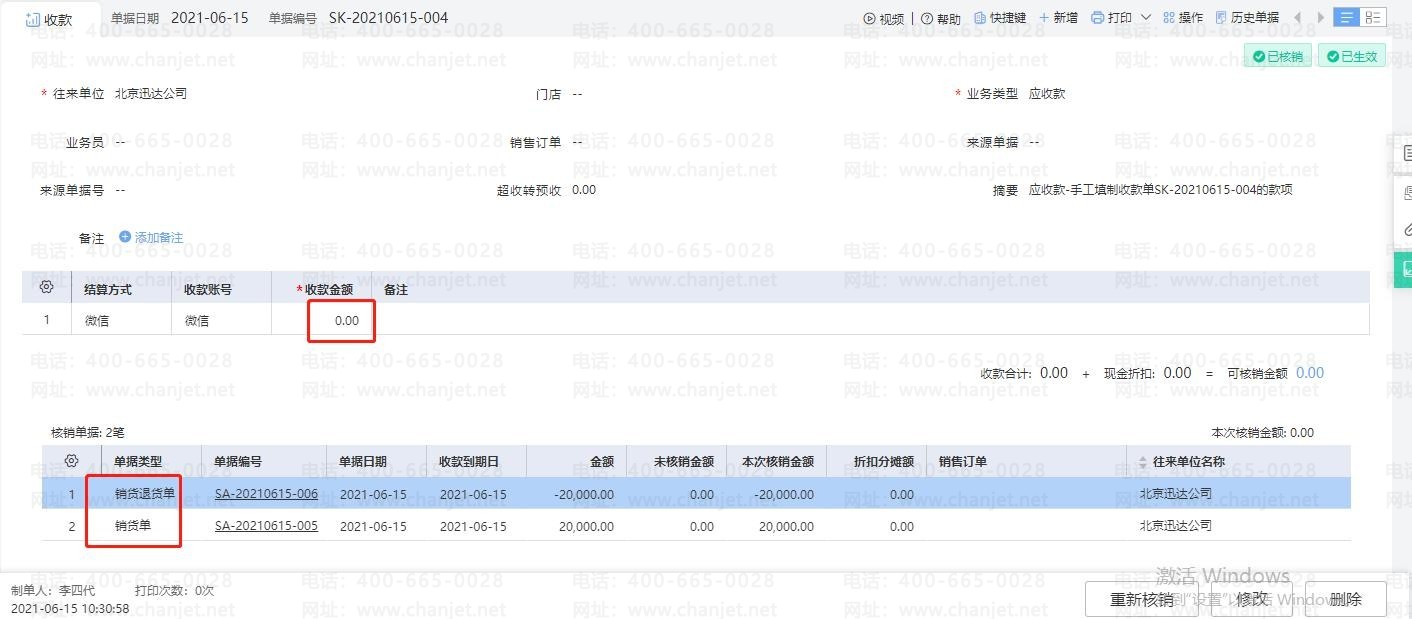Switch to the detailed layout view toggle

pos(1373,18)
